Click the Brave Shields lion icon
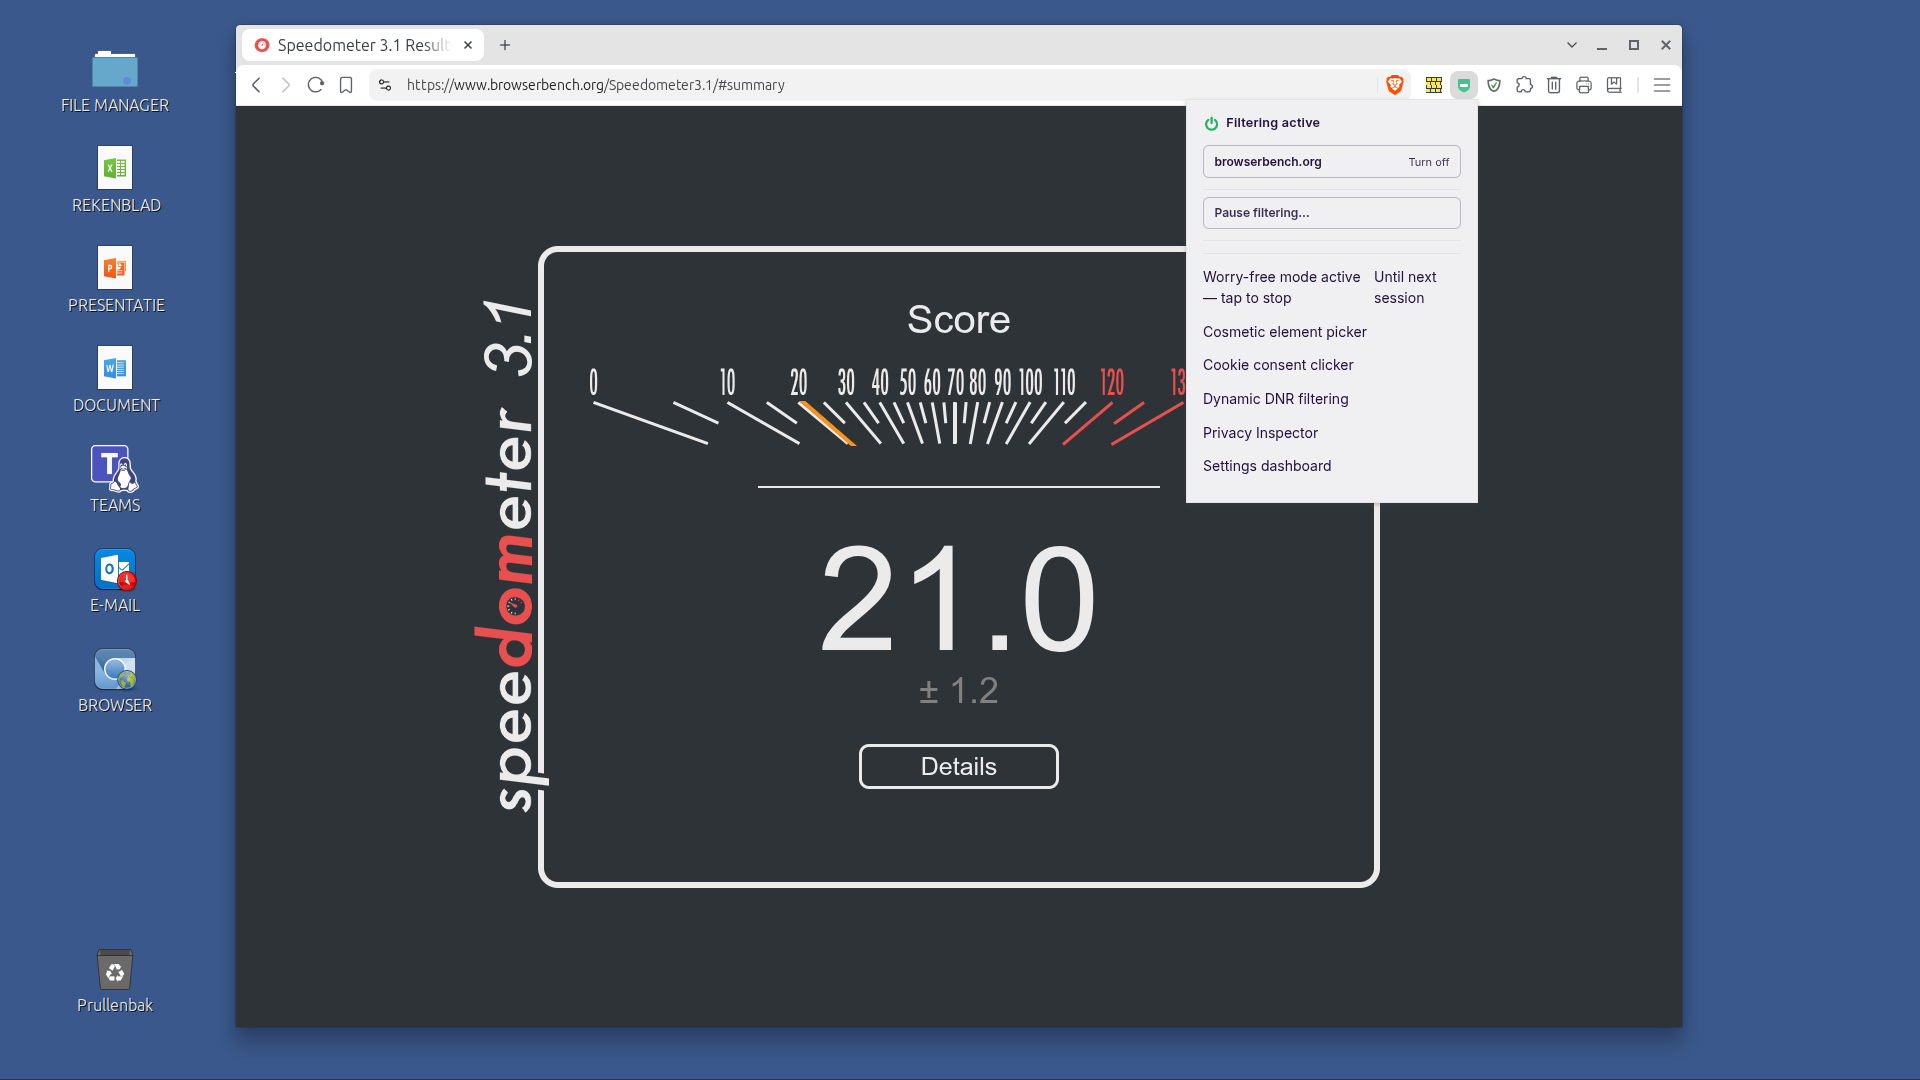The width and height of the screenshot is (1920, 1080). click(1395, 85)
